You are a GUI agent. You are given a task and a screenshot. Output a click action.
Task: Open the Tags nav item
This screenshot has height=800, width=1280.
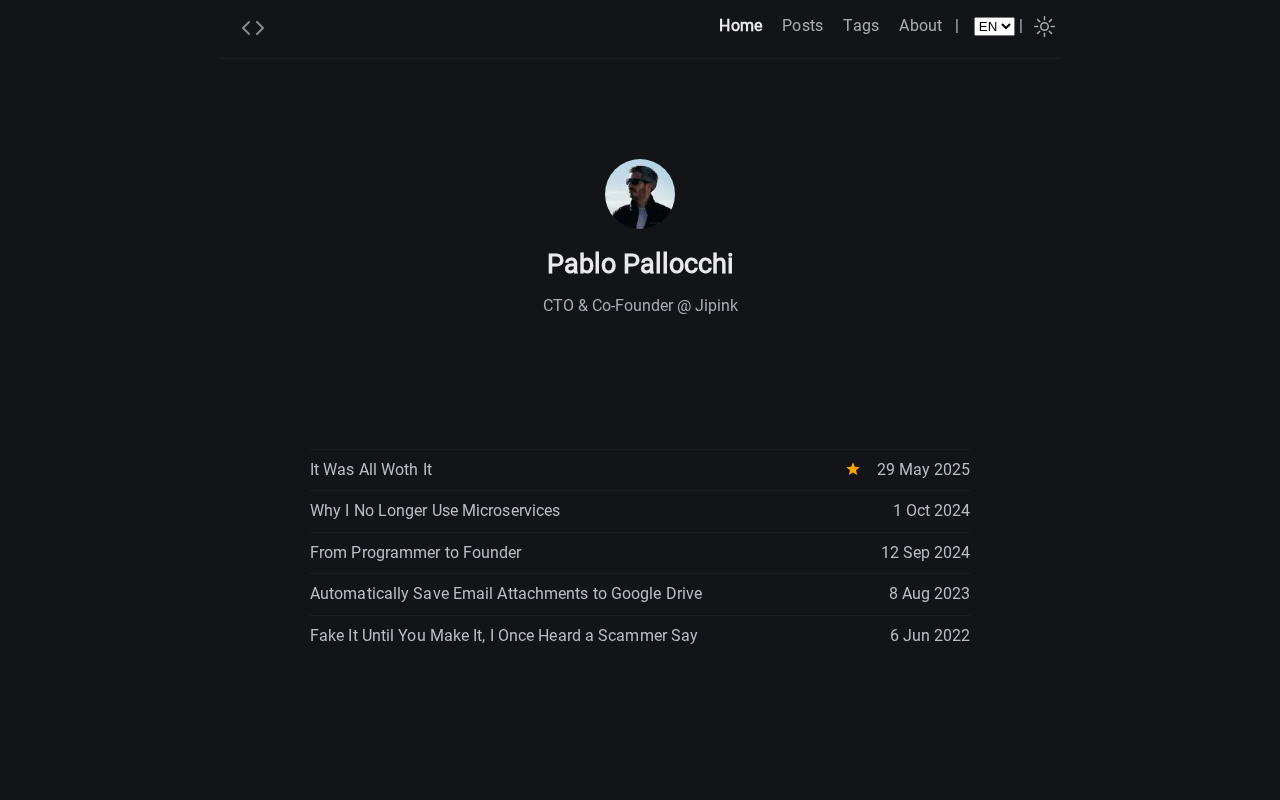pyautogui.click(x=861, y=26)
